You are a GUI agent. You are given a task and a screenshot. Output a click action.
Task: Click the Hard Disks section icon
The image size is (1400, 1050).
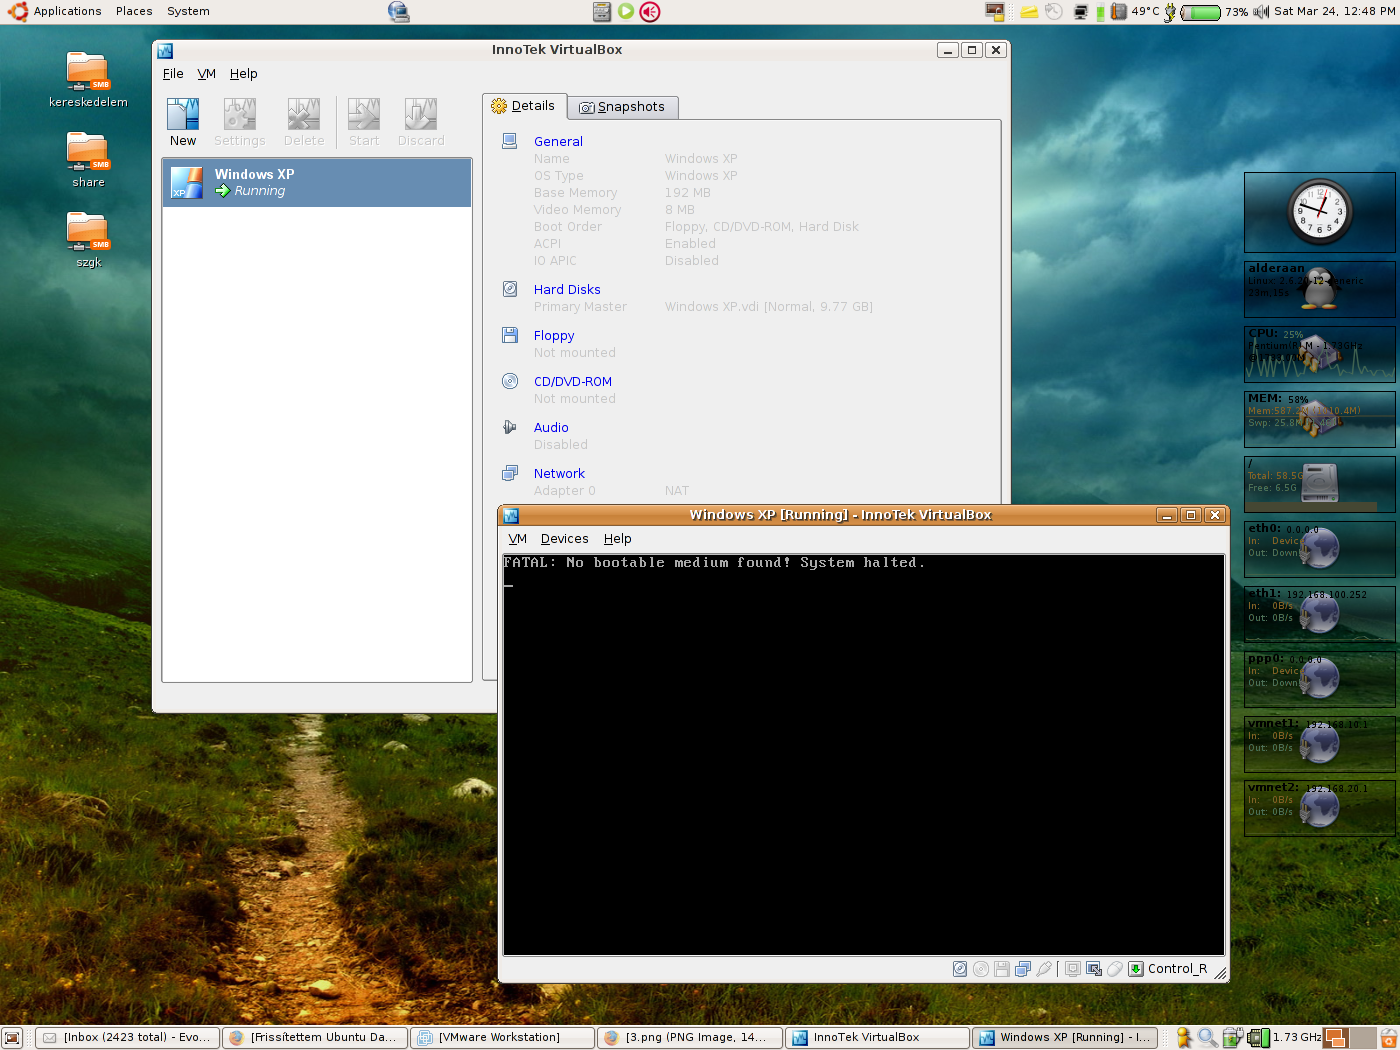tap(510, 289)
